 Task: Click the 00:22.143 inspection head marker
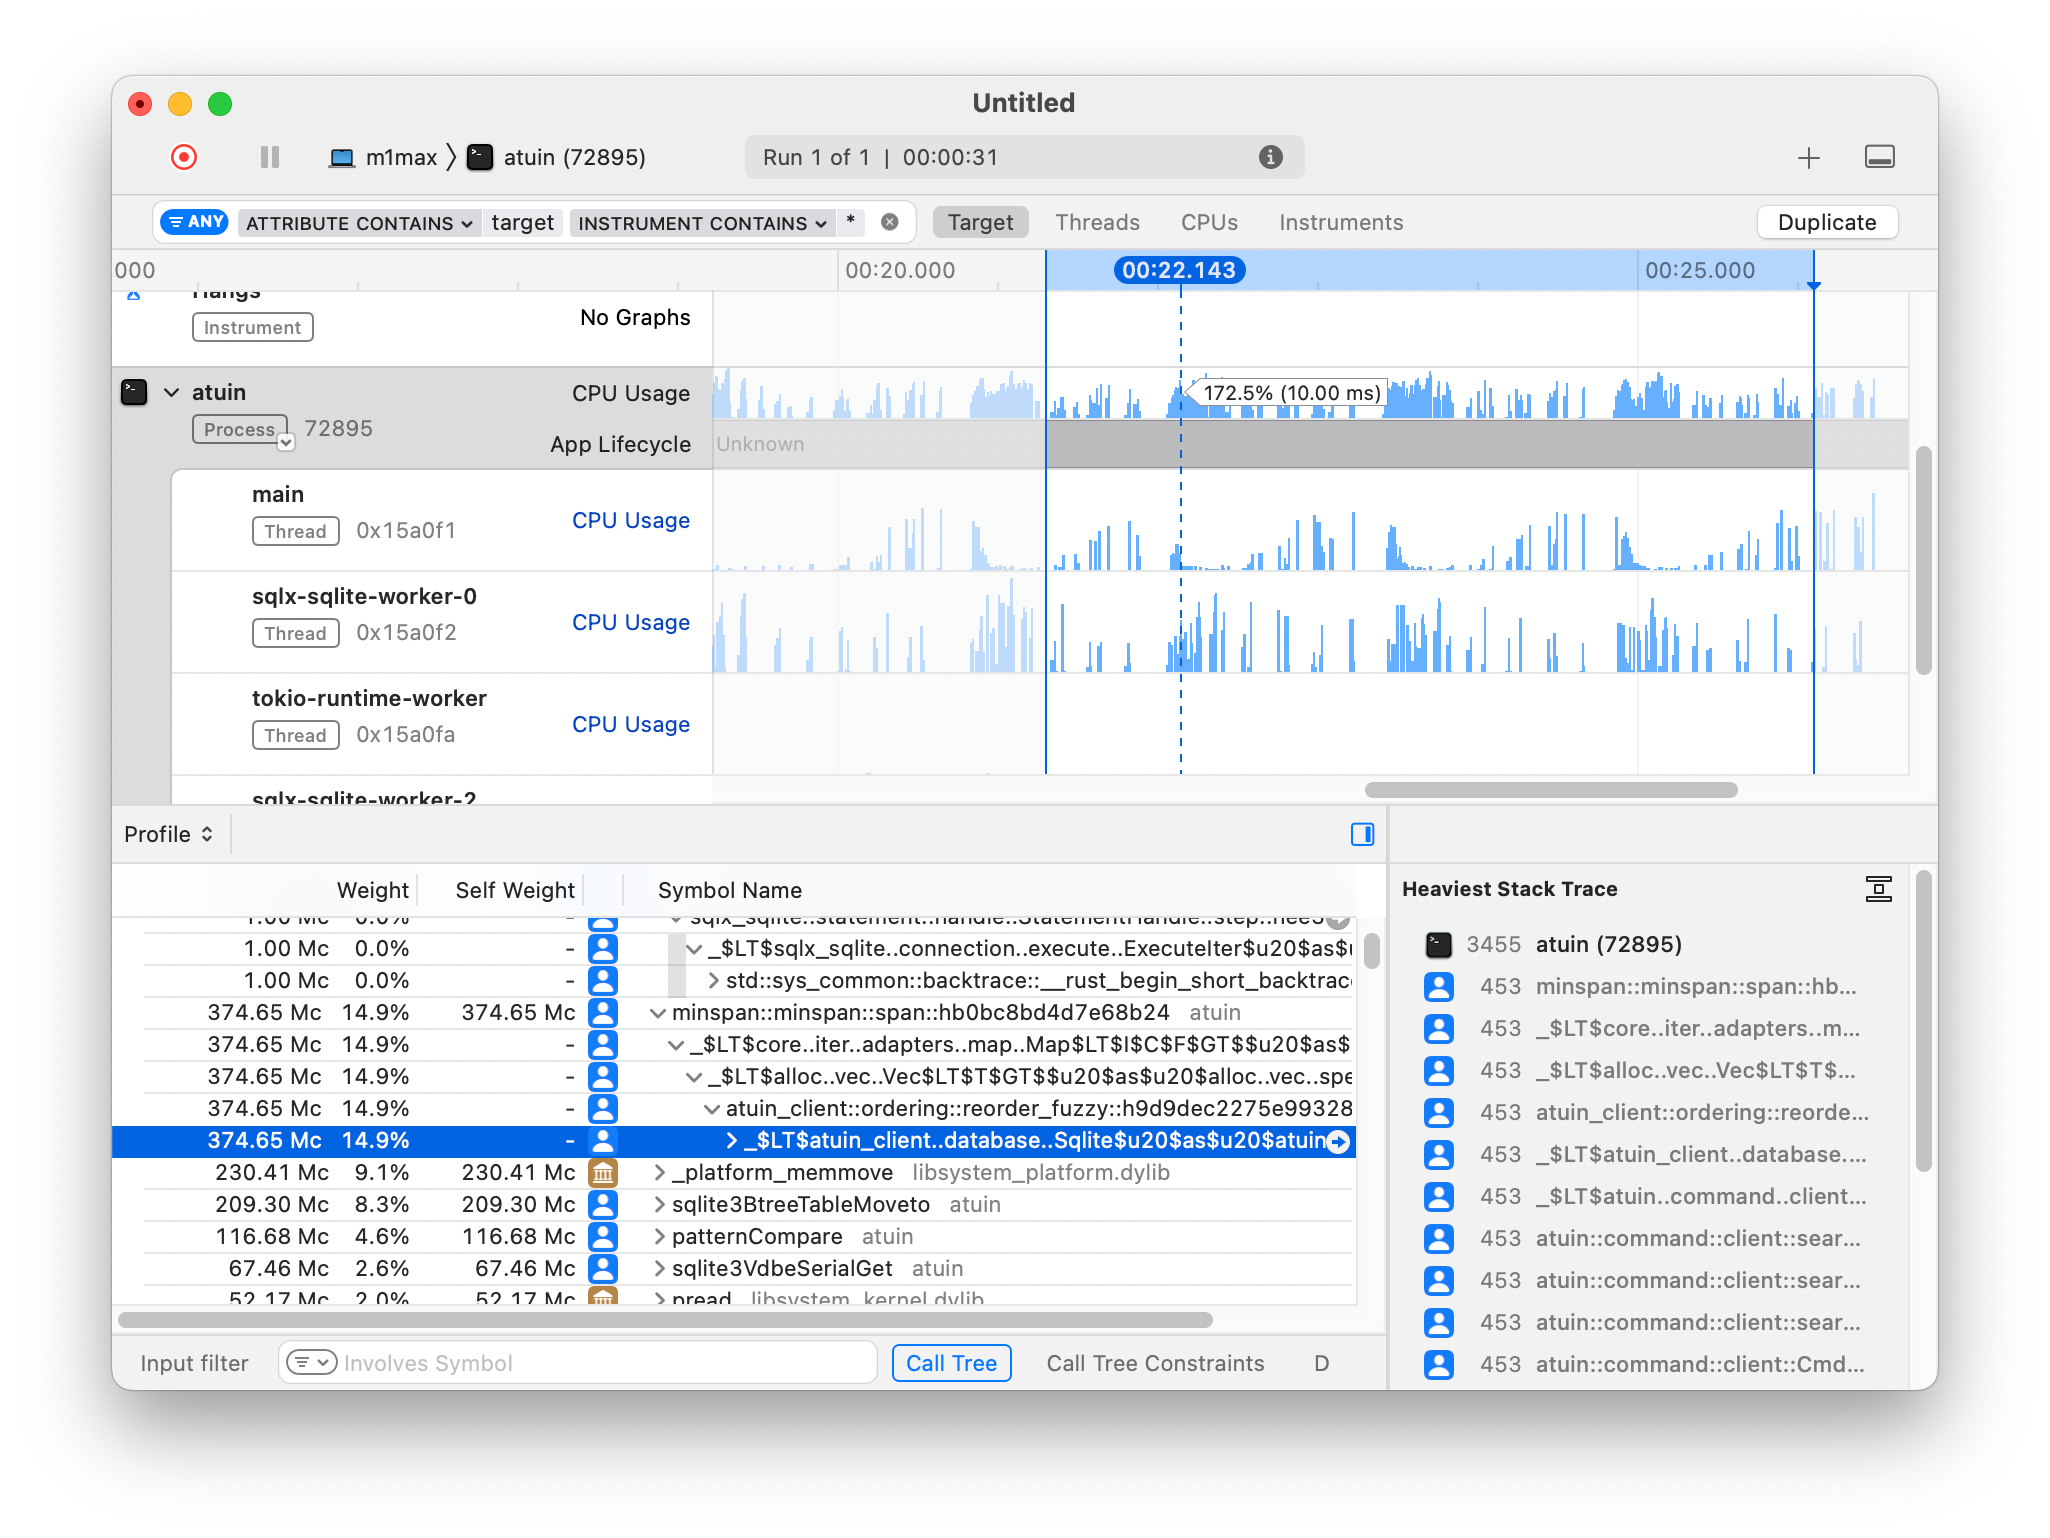pos(1179,270)
